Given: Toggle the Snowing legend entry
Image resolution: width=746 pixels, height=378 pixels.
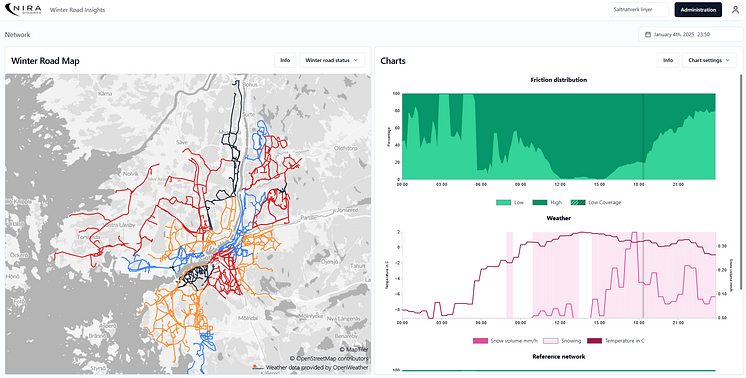Looking at the screenshot, I should click(x=562, y=341).
